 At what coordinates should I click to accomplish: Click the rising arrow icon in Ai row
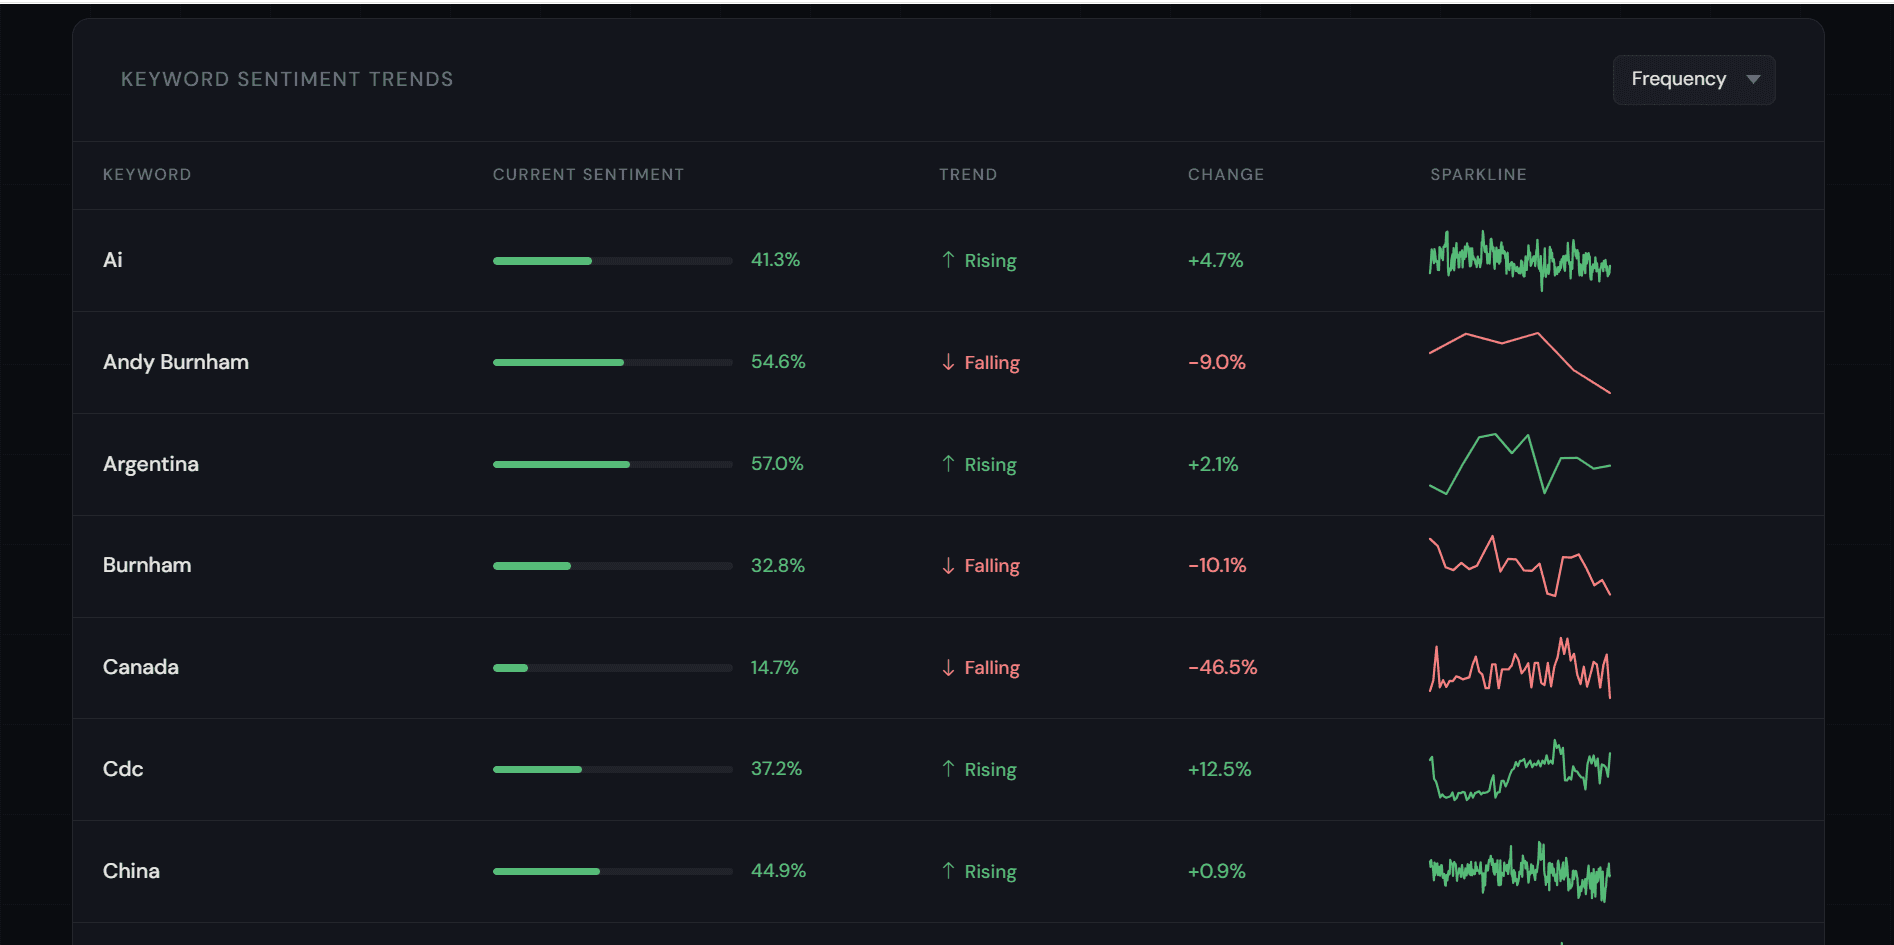pos(948,260)
